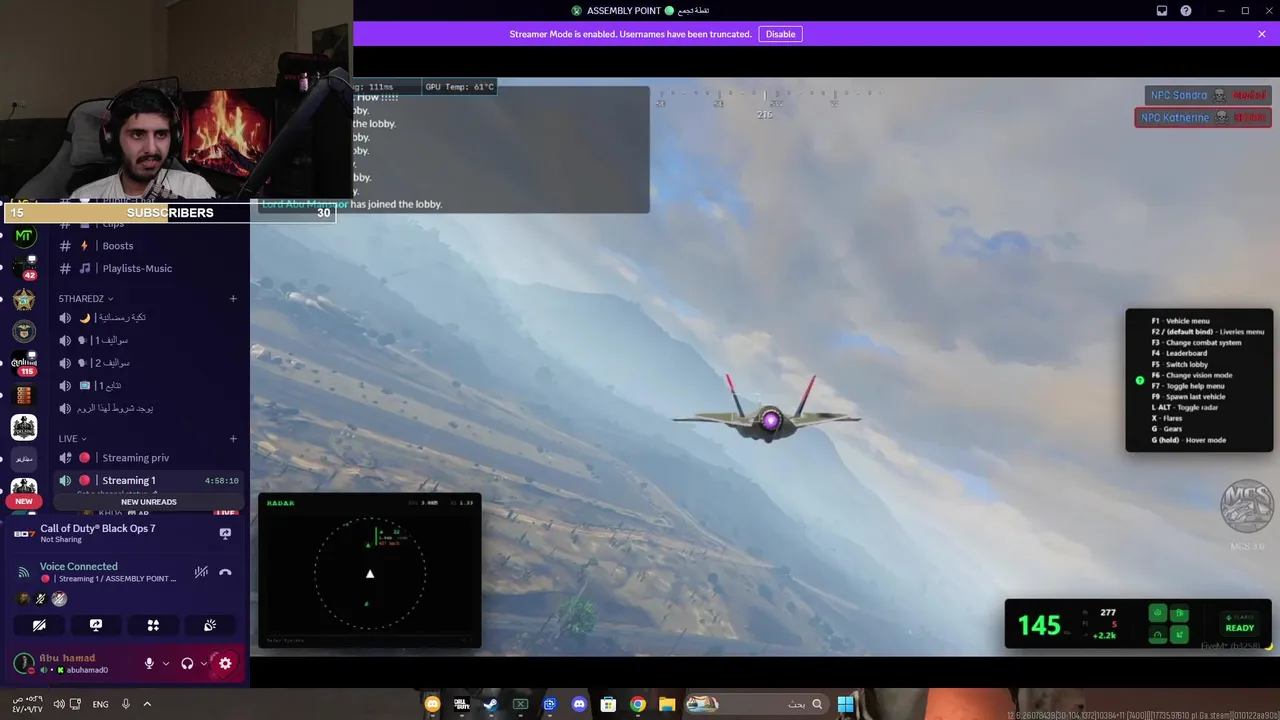The width and height of the screenshot is (1280, 720).
Task: Deafen headphones in Discord user panel
Action: pos(187,663)
